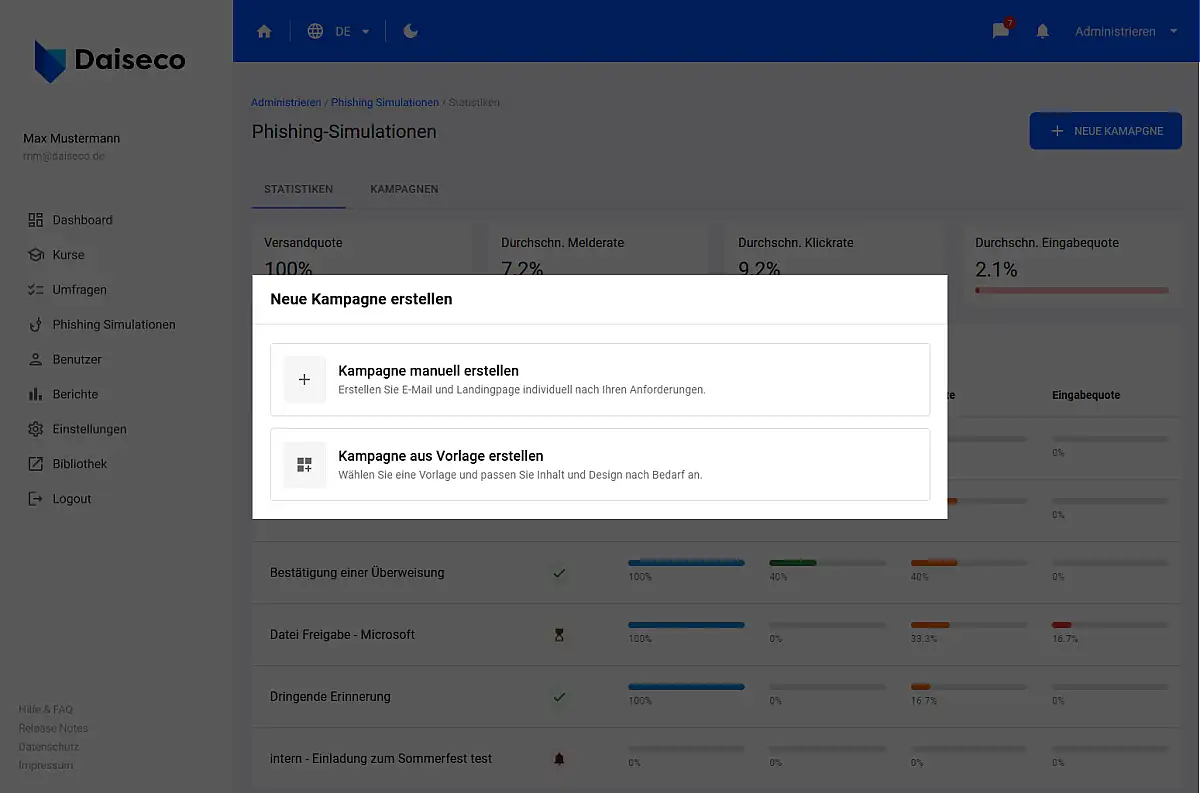Screen dimensions: 1200x793
Task: Click the Eingabequote bar for Datei Freigabe
Action: [x=1109, y=625]
